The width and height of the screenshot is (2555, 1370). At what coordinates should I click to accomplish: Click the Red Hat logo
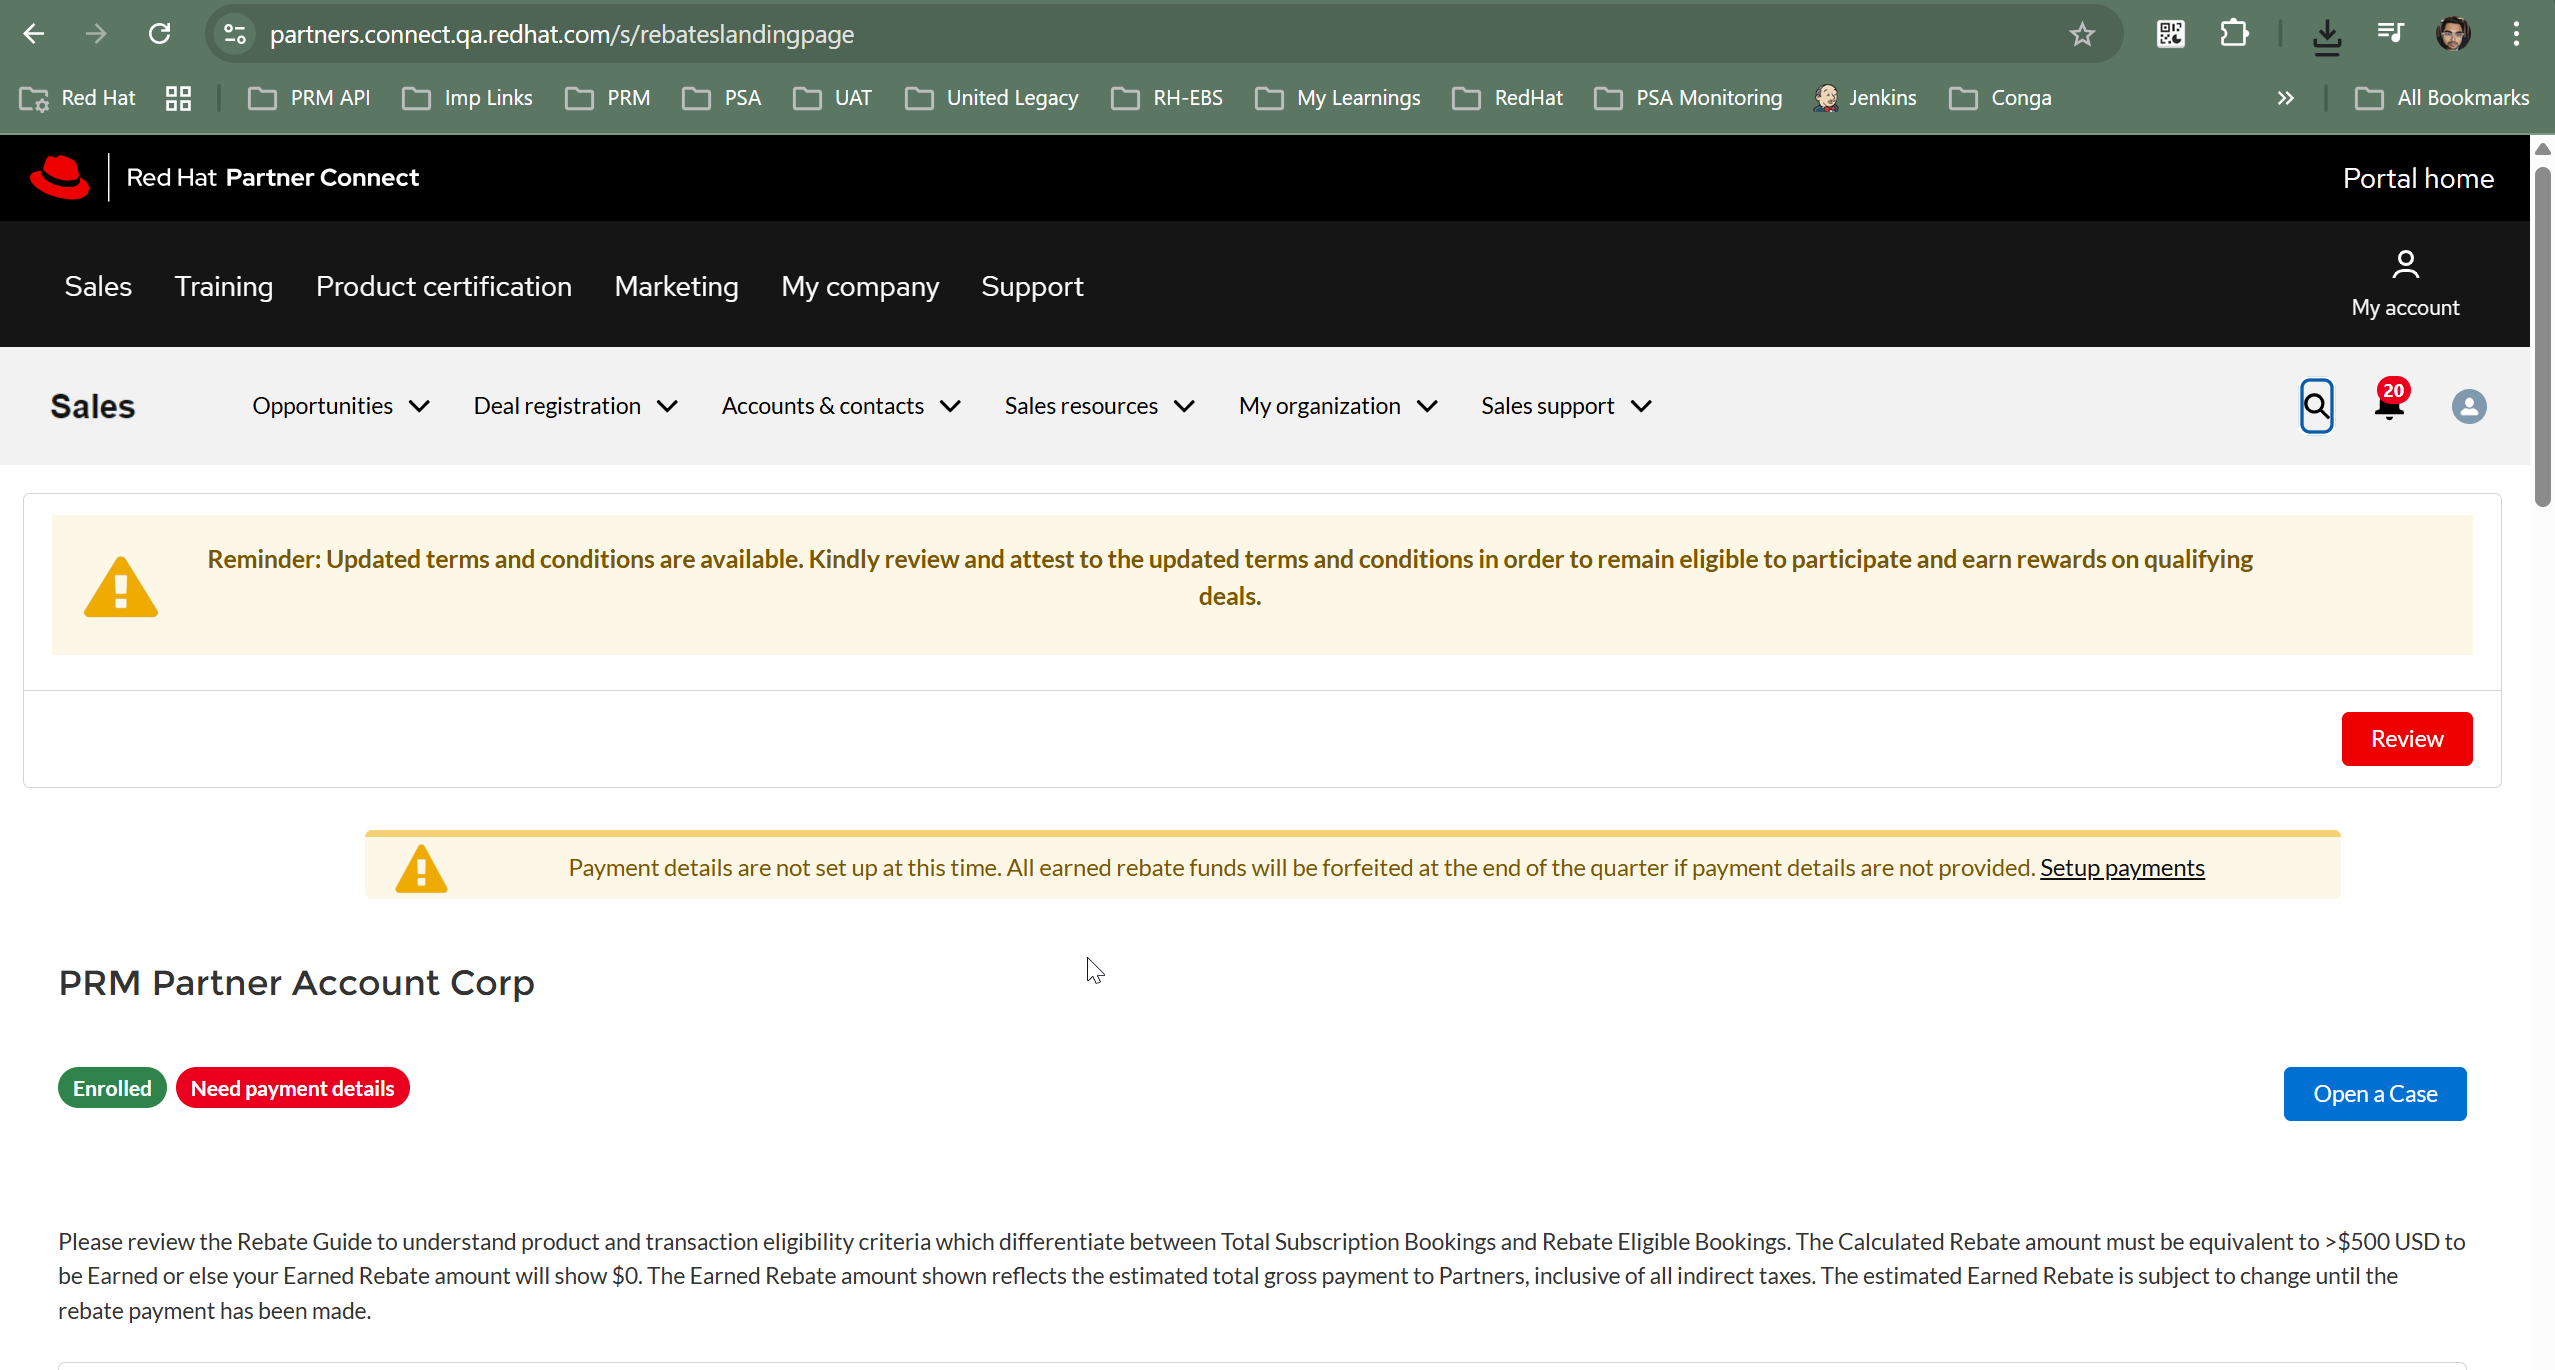pos(60,177)
